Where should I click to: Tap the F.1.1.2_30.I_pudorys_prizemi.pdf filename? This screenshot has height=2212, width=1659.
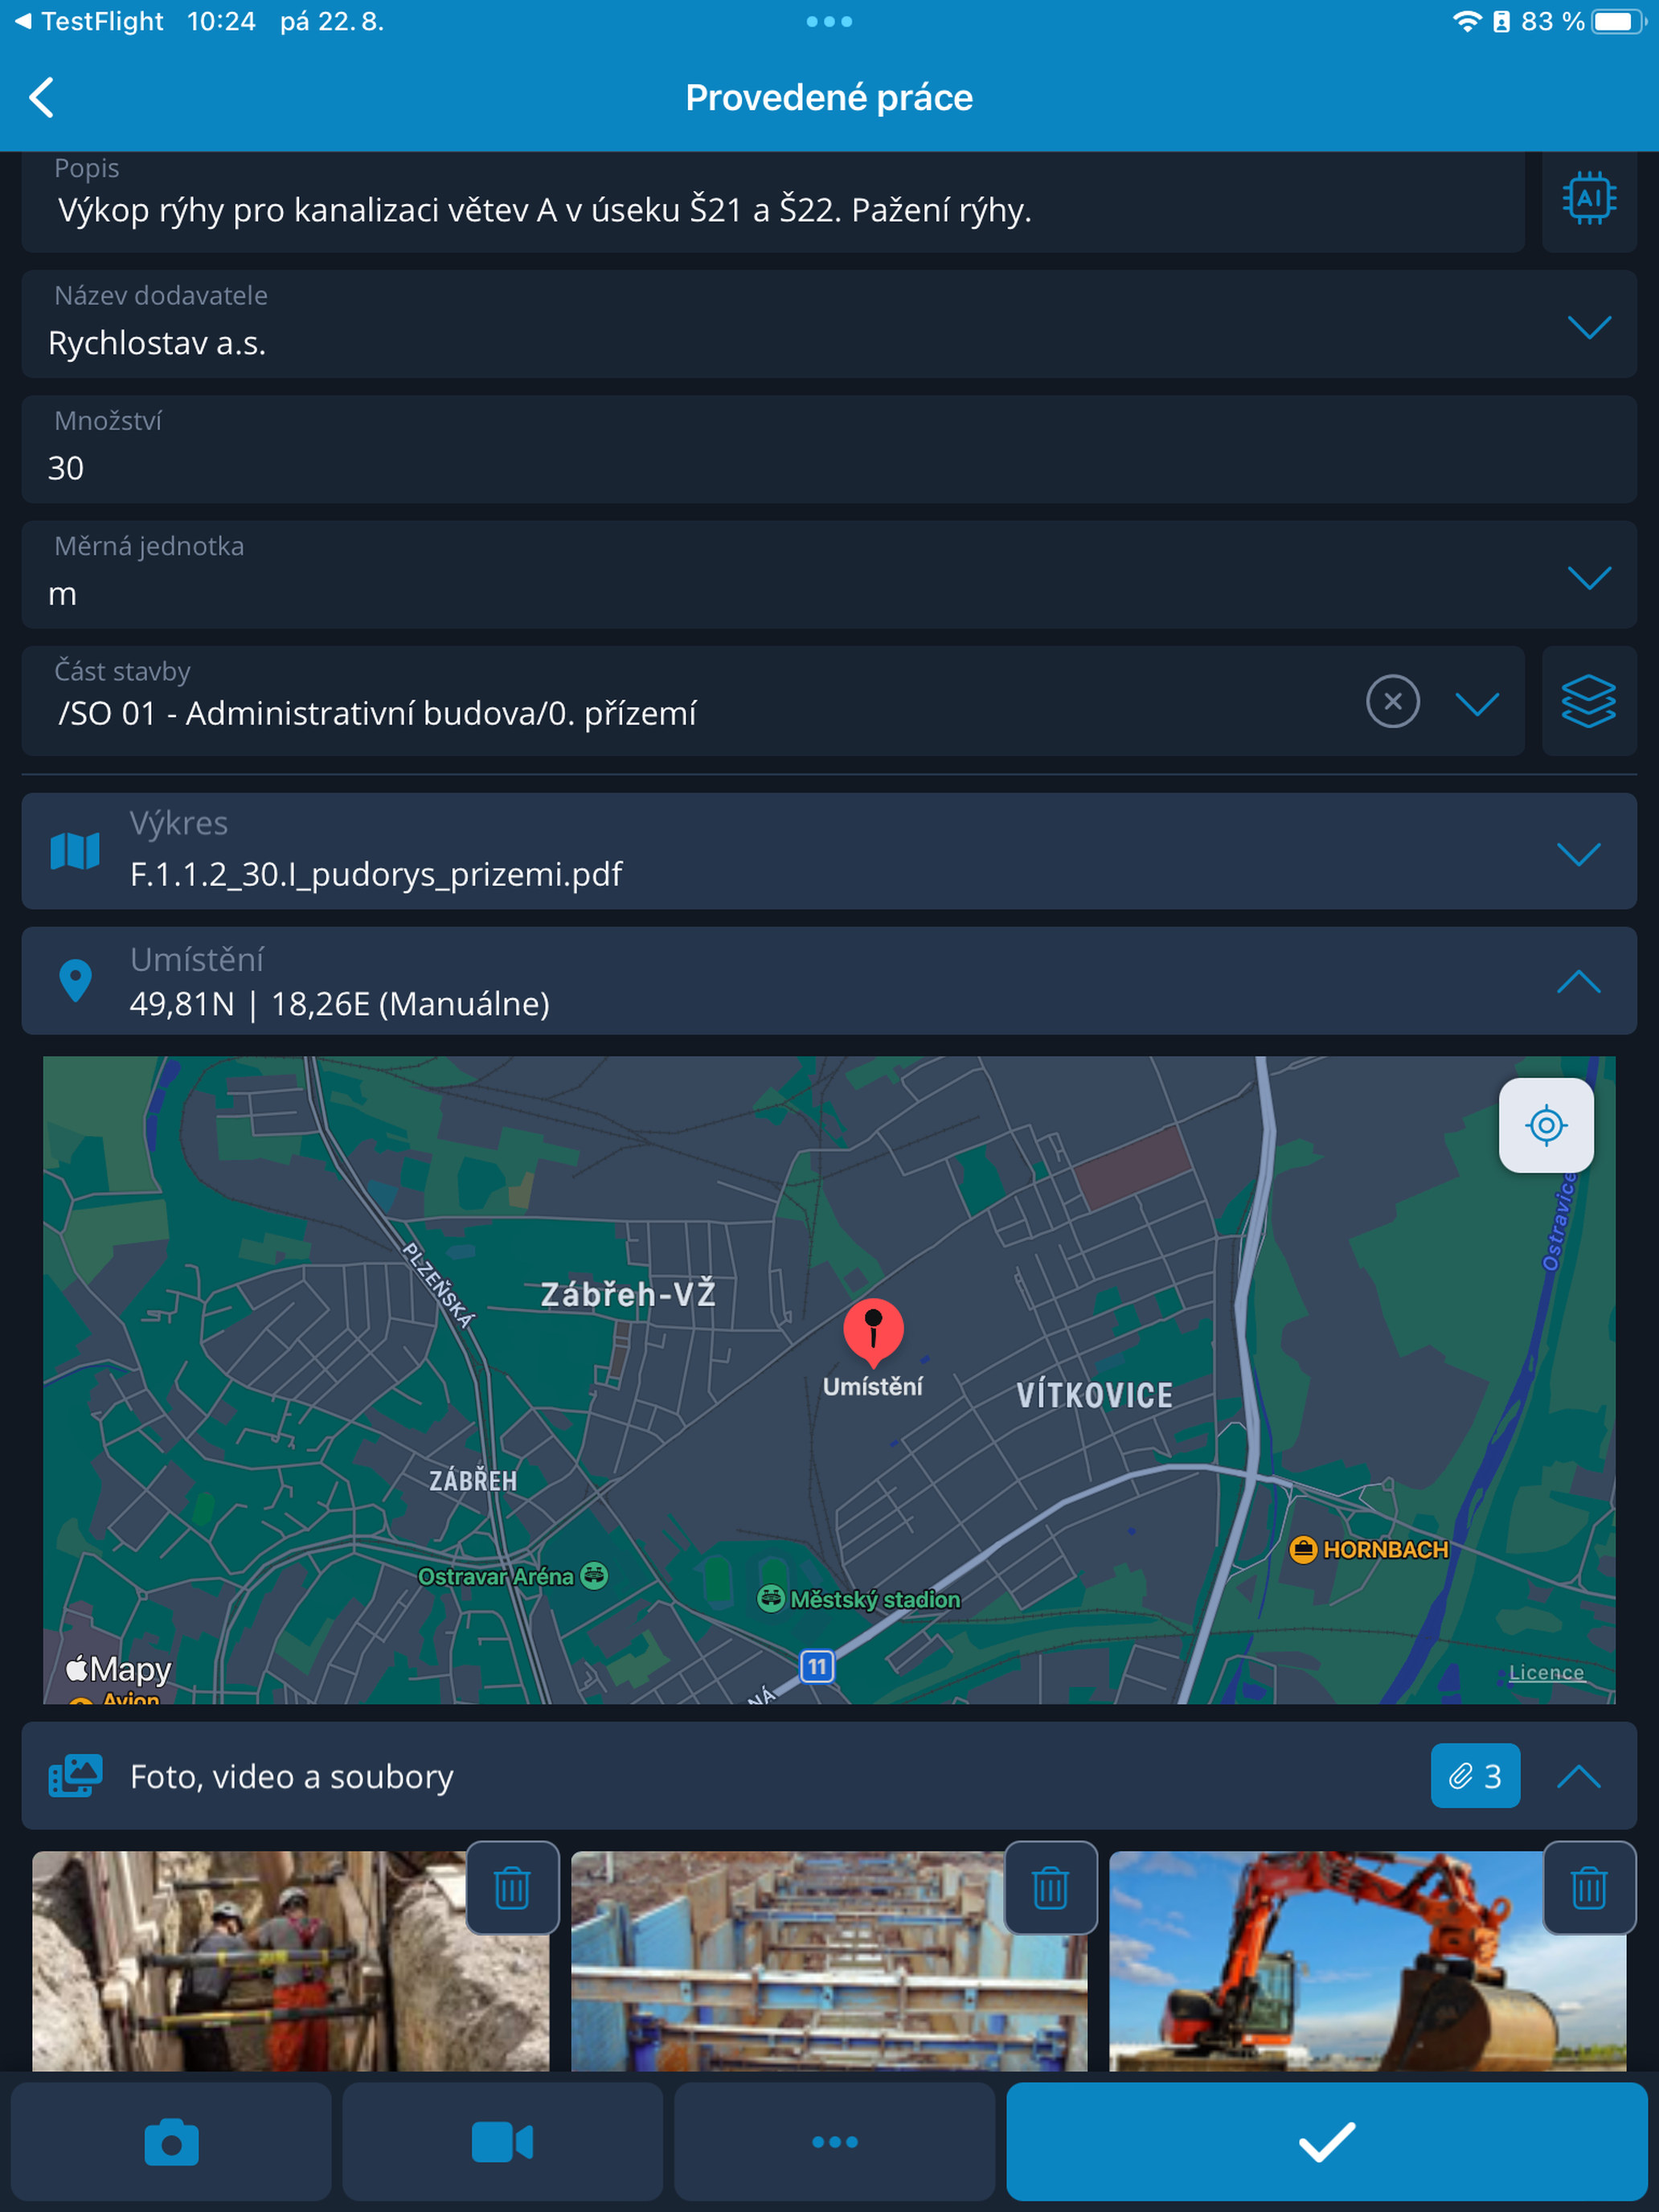pyautogui.click(x=376, y=874)
